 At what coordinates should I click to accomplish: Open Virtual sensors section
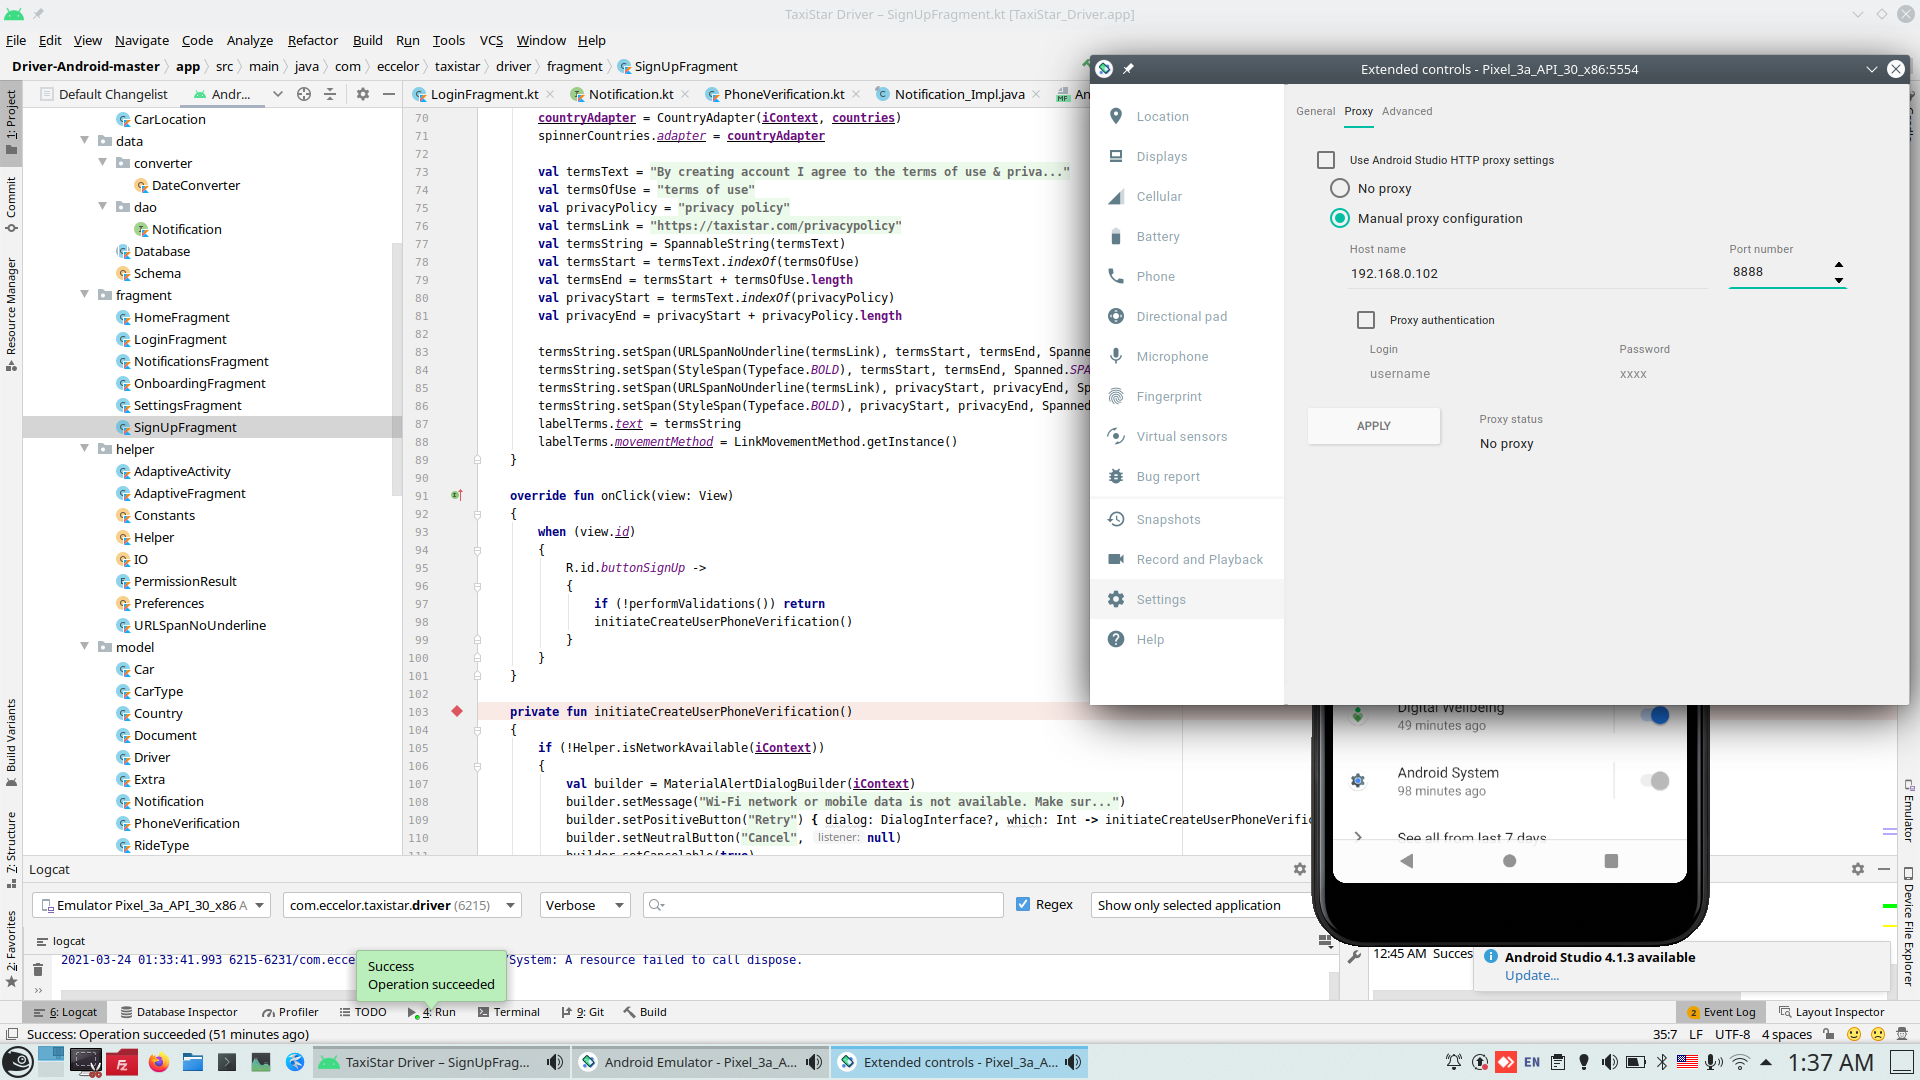[x=1181, y=437]
